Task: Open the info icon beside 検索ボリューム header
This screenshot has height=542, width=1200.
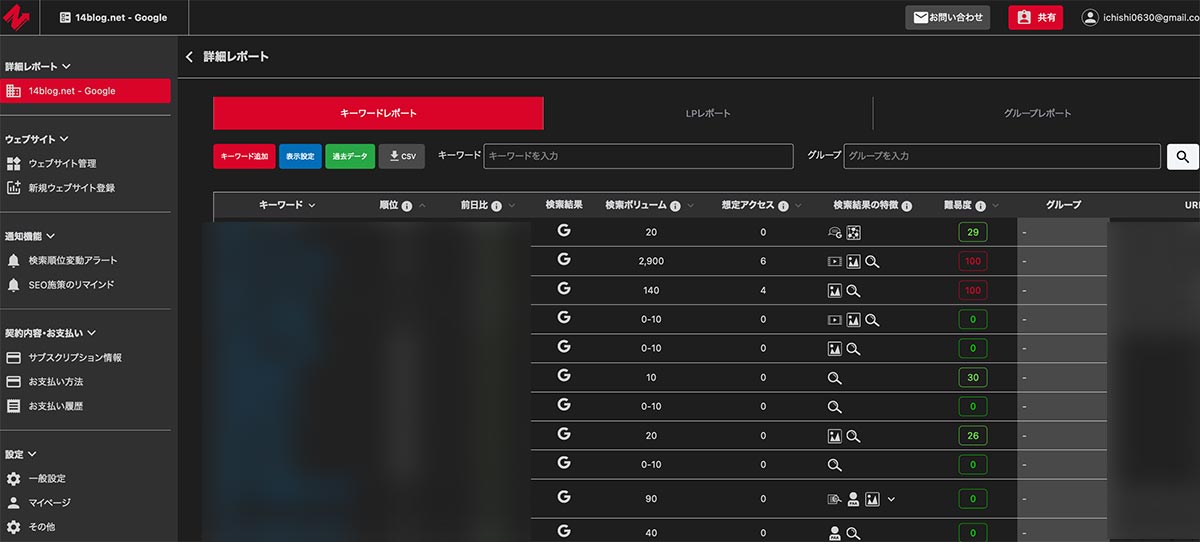Action: (x=676, y=206)
